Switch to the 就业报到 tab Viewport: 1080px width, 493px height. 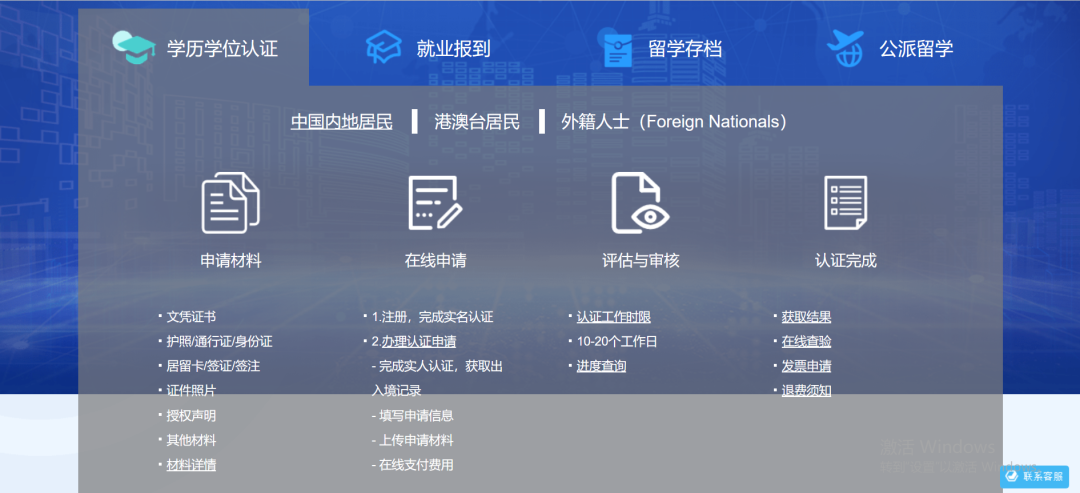tap(453, 49)
